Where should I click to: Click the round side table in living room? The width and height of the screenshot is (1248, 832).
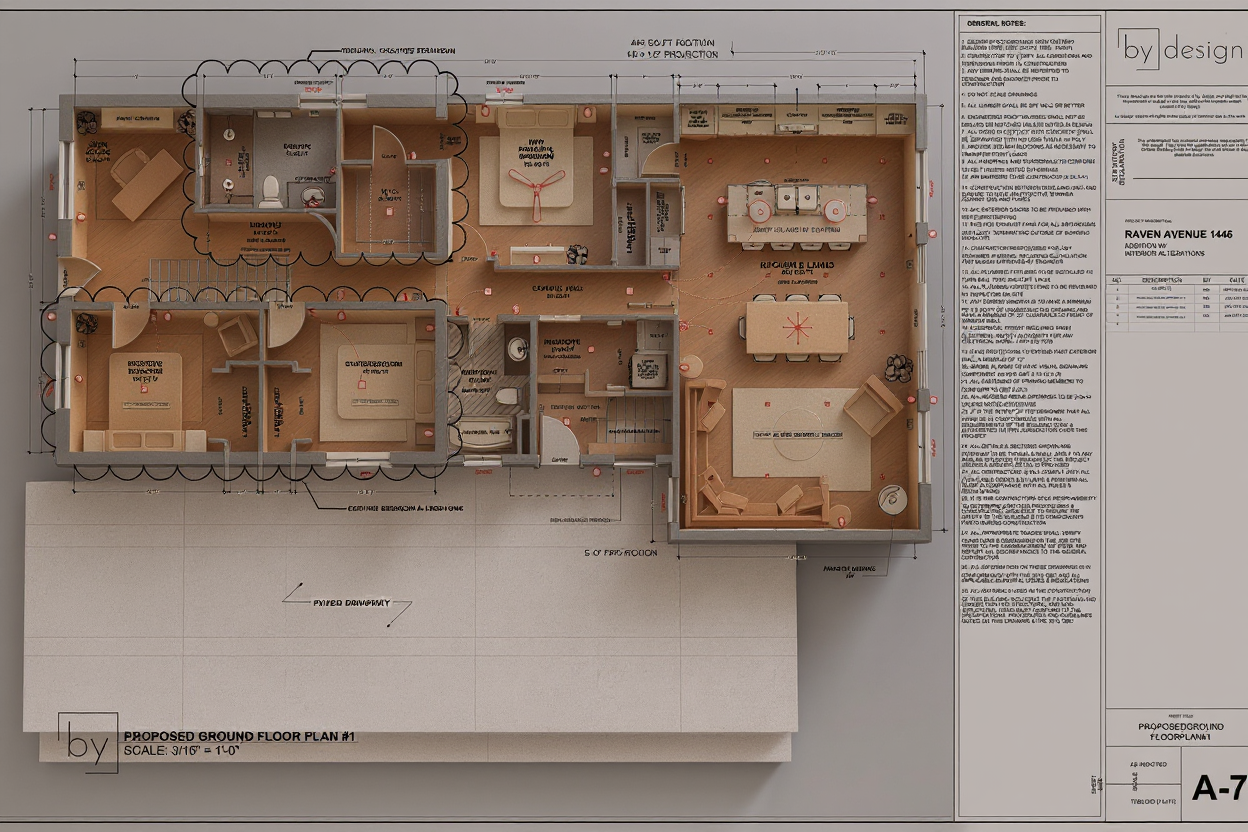[891, 498]
